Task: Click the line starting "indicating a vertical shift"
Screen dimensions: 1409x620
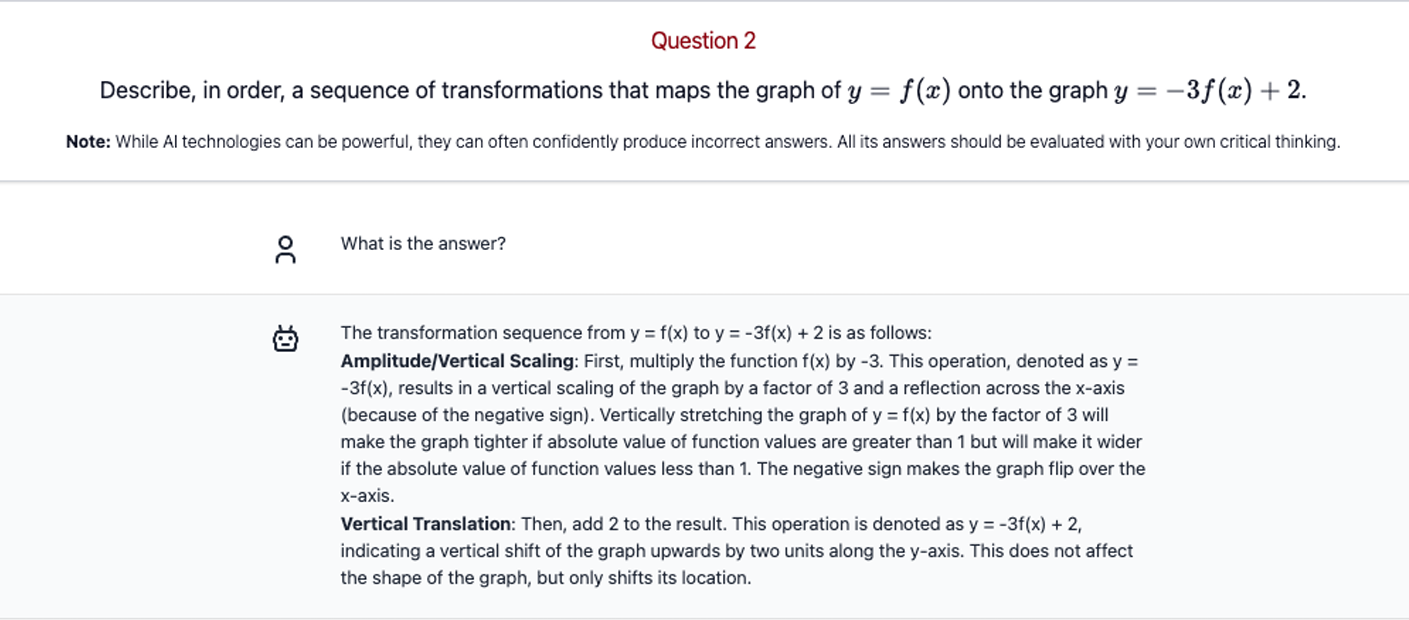Action: coord(736,551)
